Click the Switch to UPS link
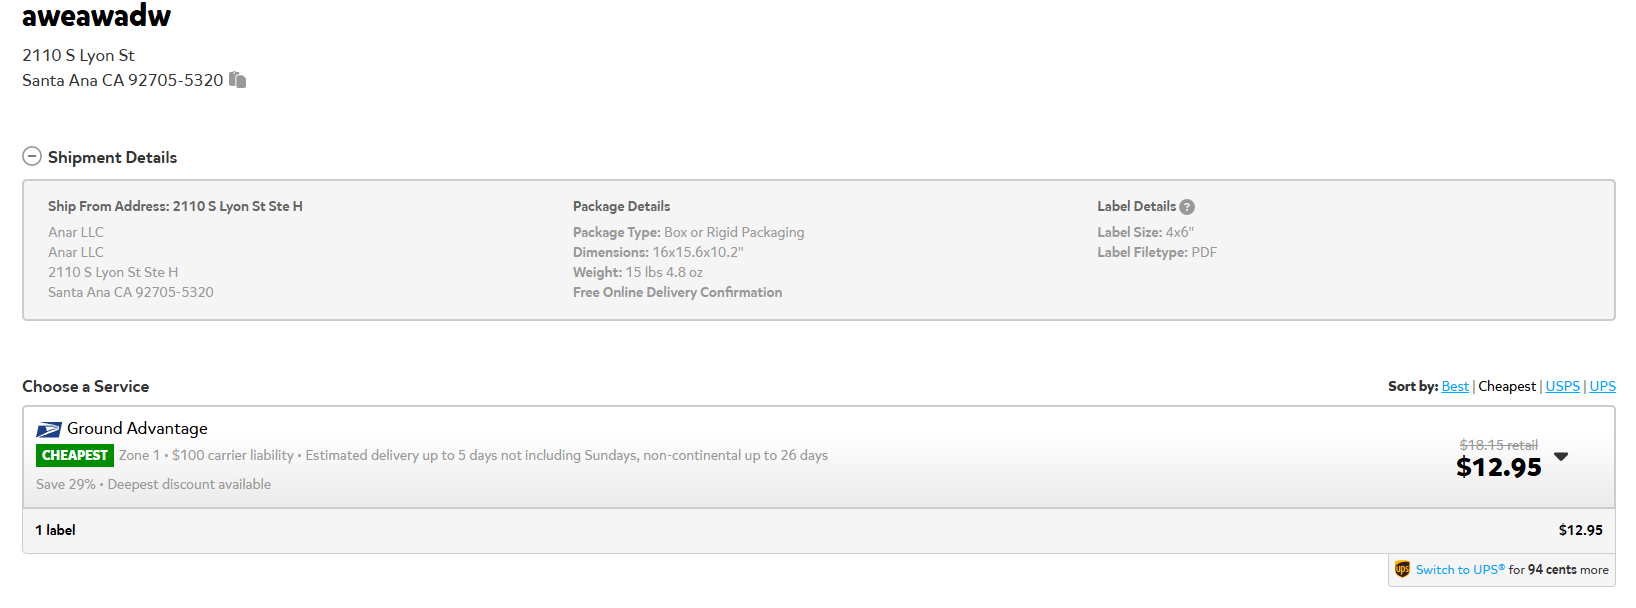Viewport: 1636px width, 608px height. click(1460, 570)
